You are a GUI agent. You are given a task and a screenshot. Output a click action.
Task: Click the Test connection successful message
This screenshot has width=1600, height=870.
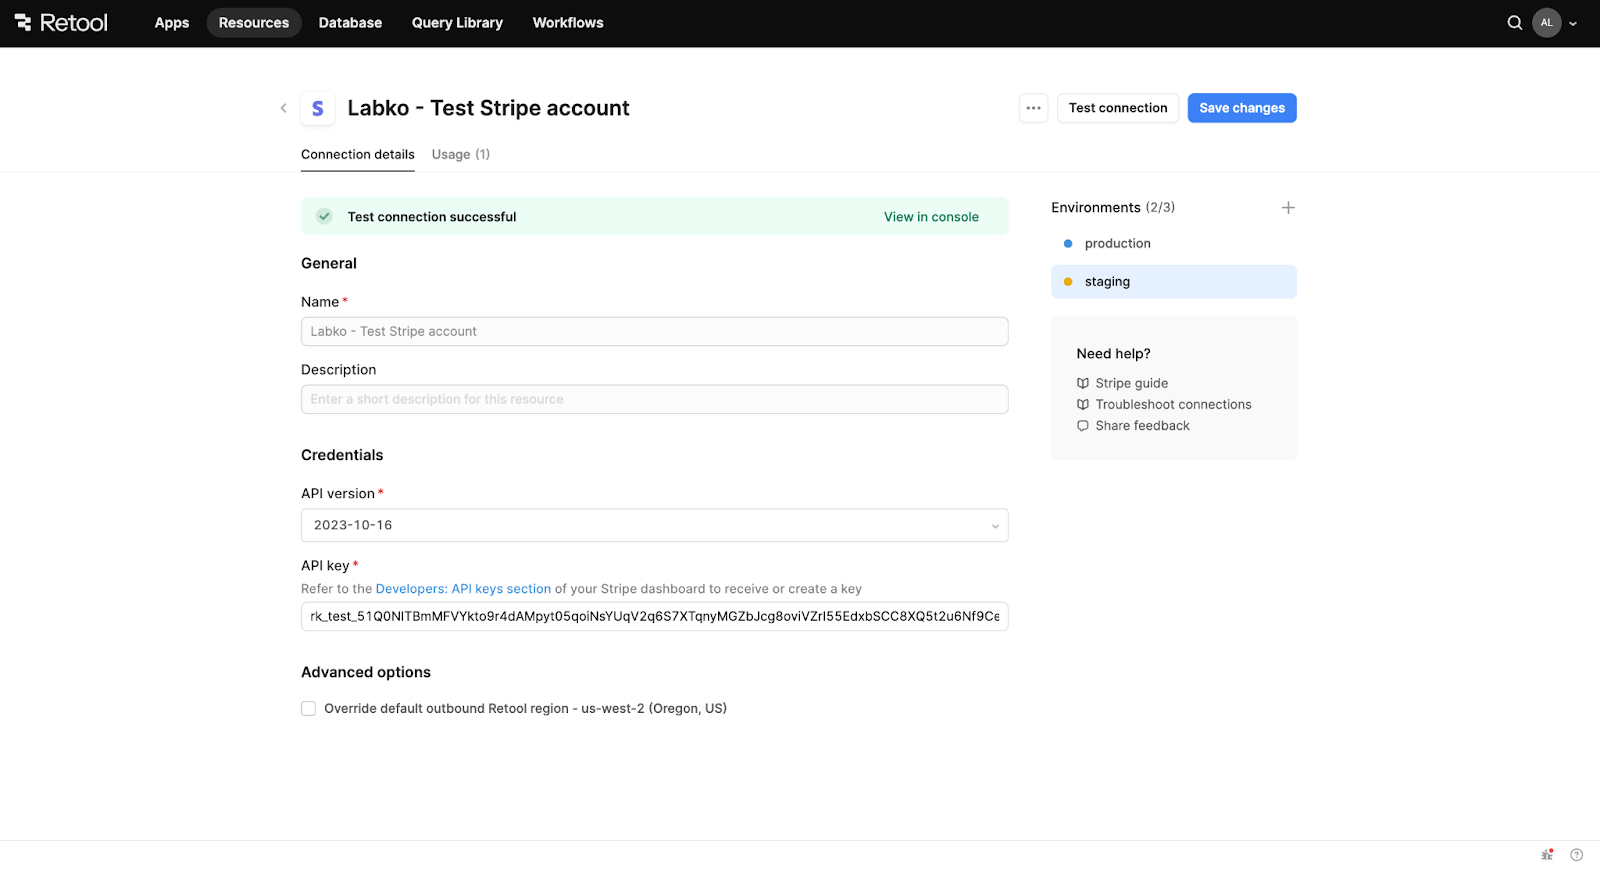[432, 217]
